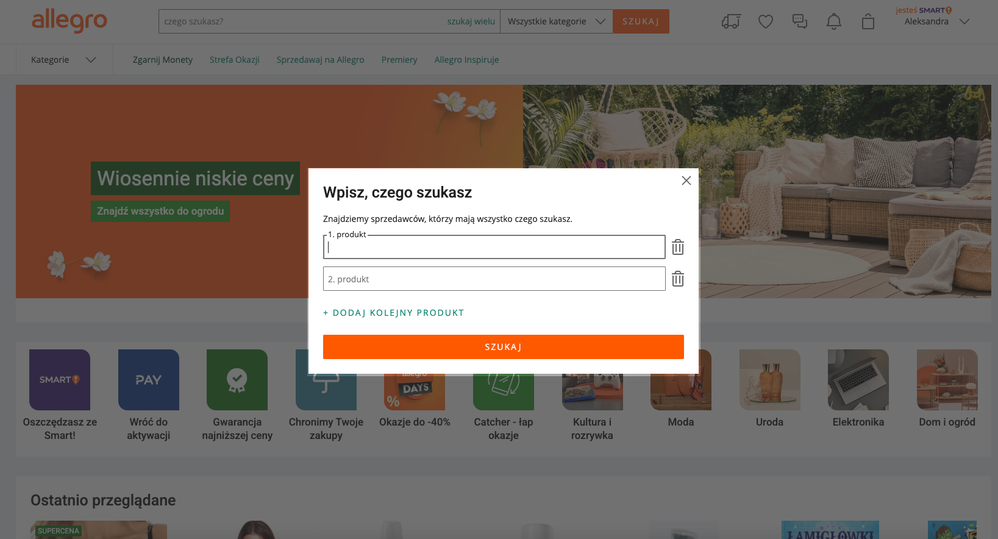Open the Łamigłówki recently viewed item
The width and height of the screenshot is (998, 539).
pyautogui.click(x=830, y=530)
